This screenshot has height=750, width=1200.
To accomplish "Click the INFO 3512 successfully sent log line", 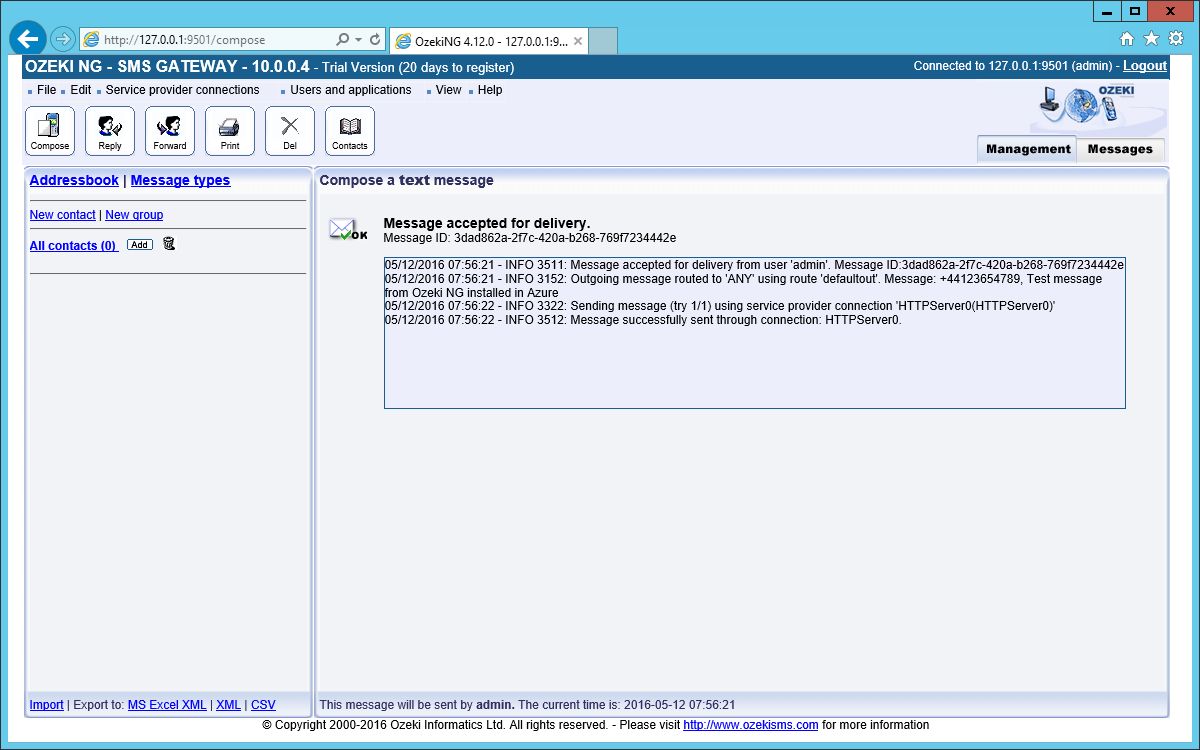I will coord(643,320).
